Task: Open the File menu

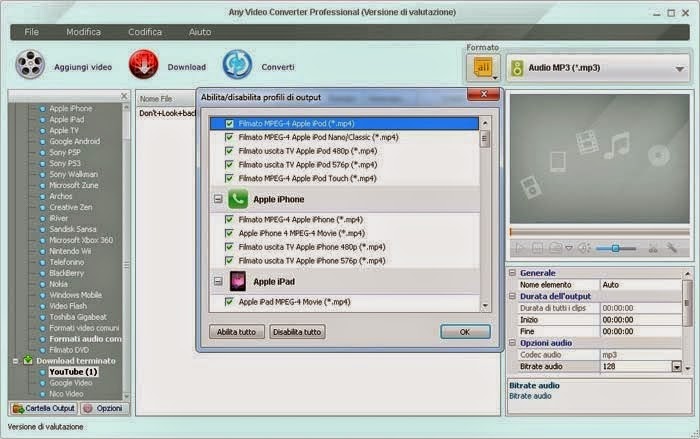Action: [31, 32]
